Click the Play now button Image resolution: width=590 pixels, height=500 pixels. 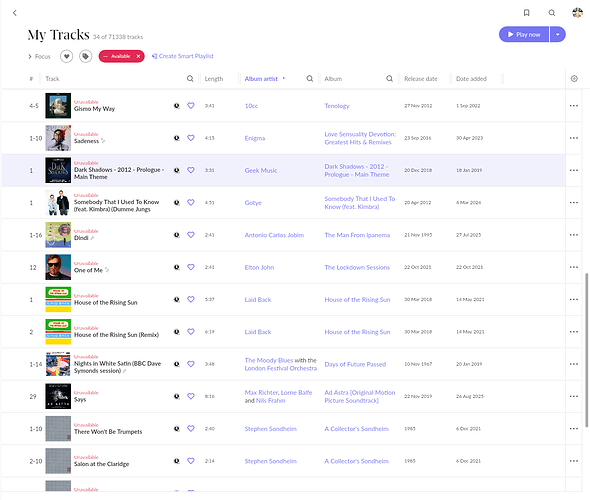(524, 35)
